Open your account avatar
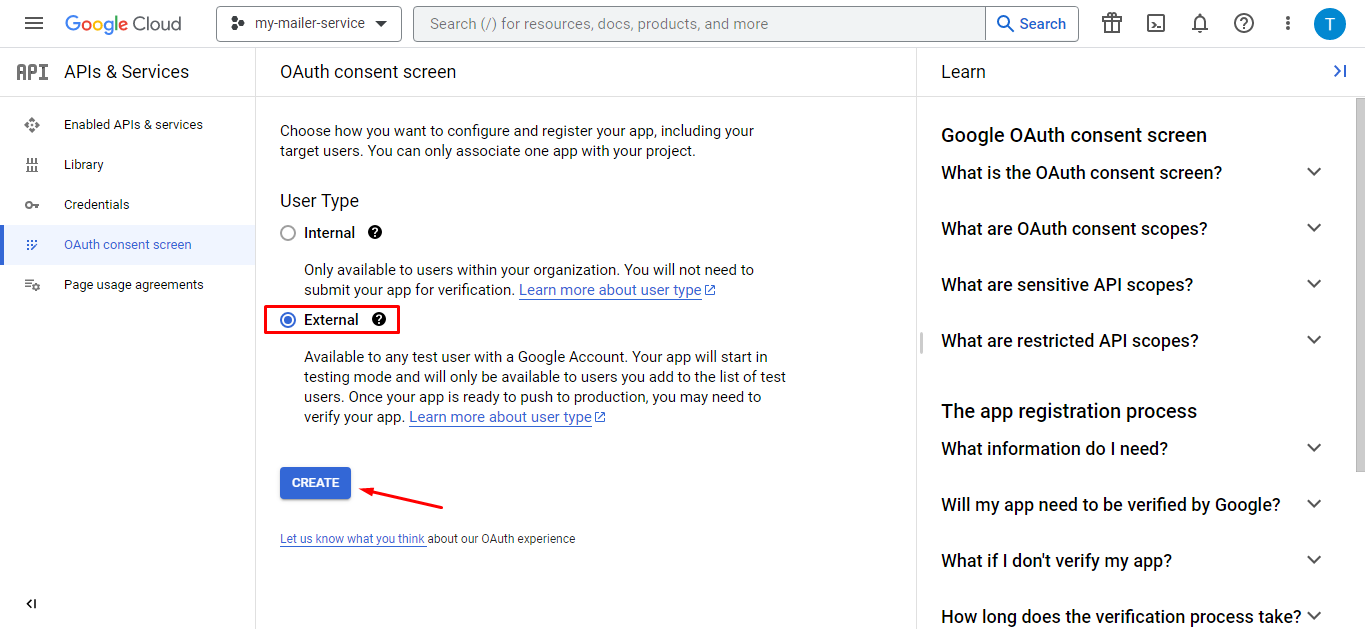 click(x=1330, y=23)
